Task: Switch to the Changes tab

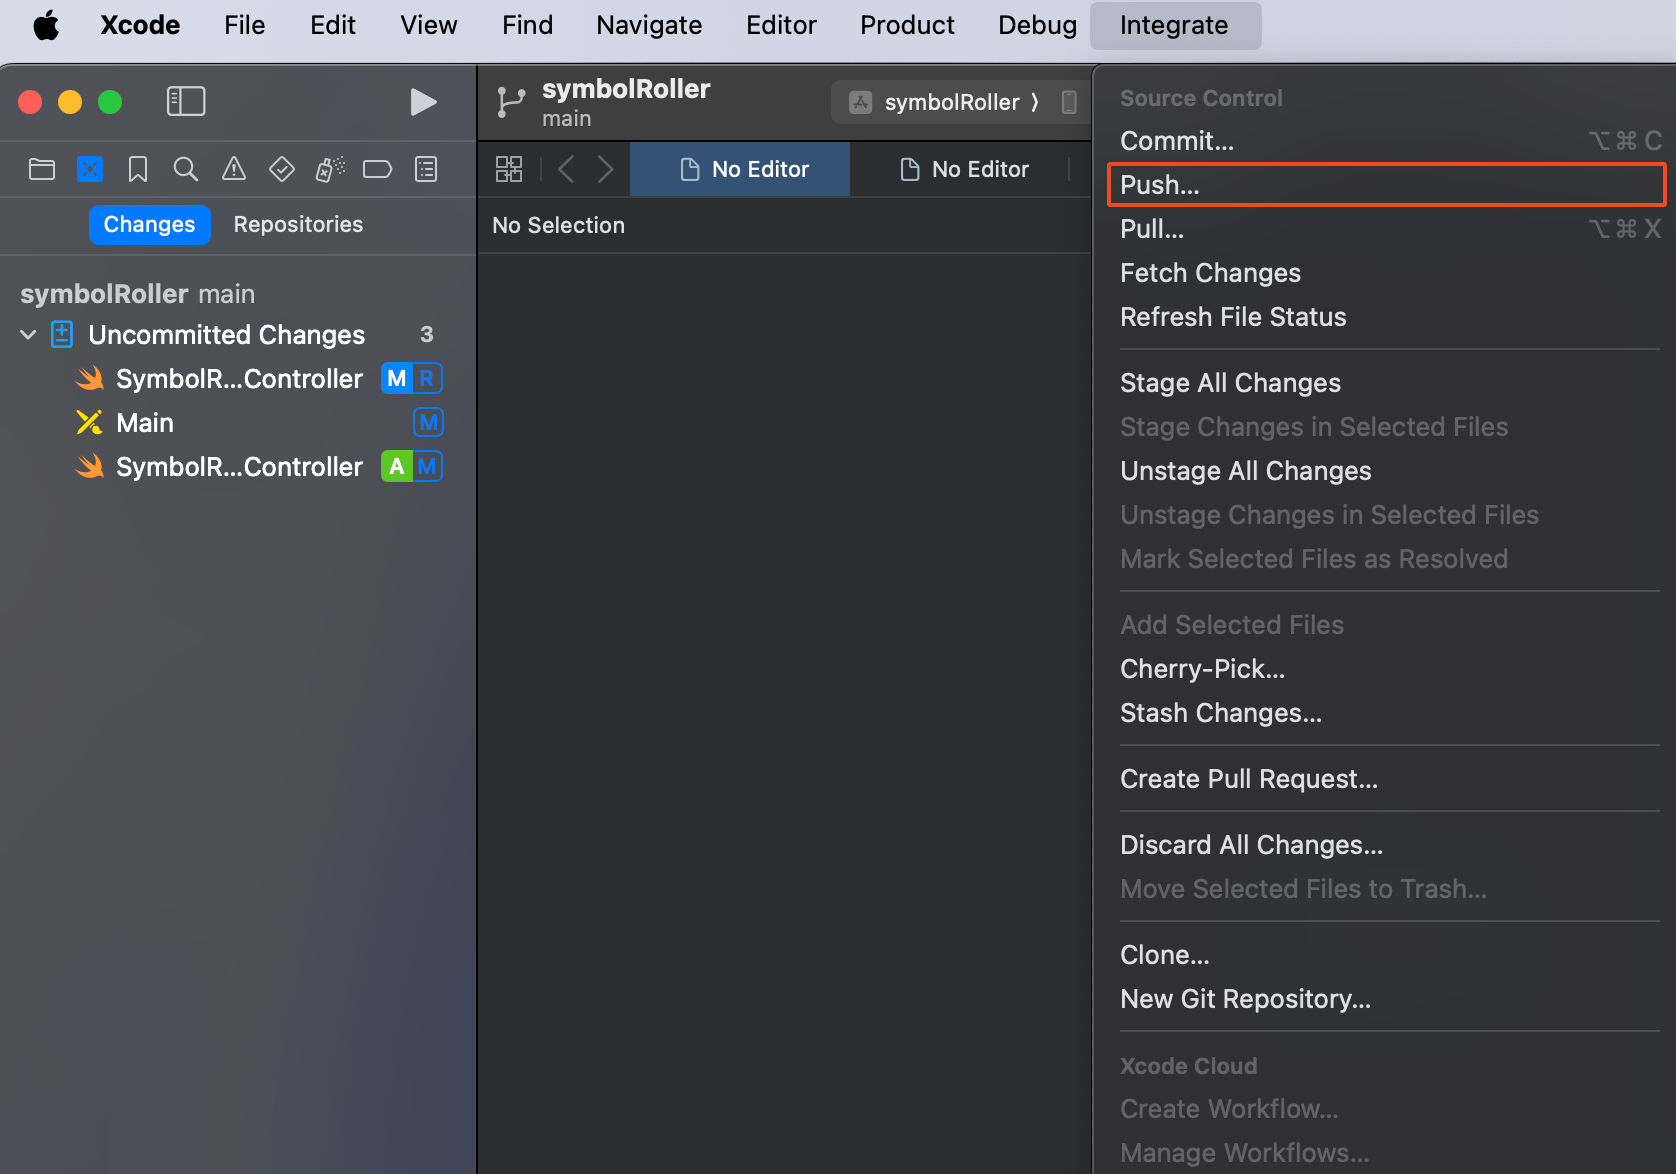Action: (x=150, y=224)
